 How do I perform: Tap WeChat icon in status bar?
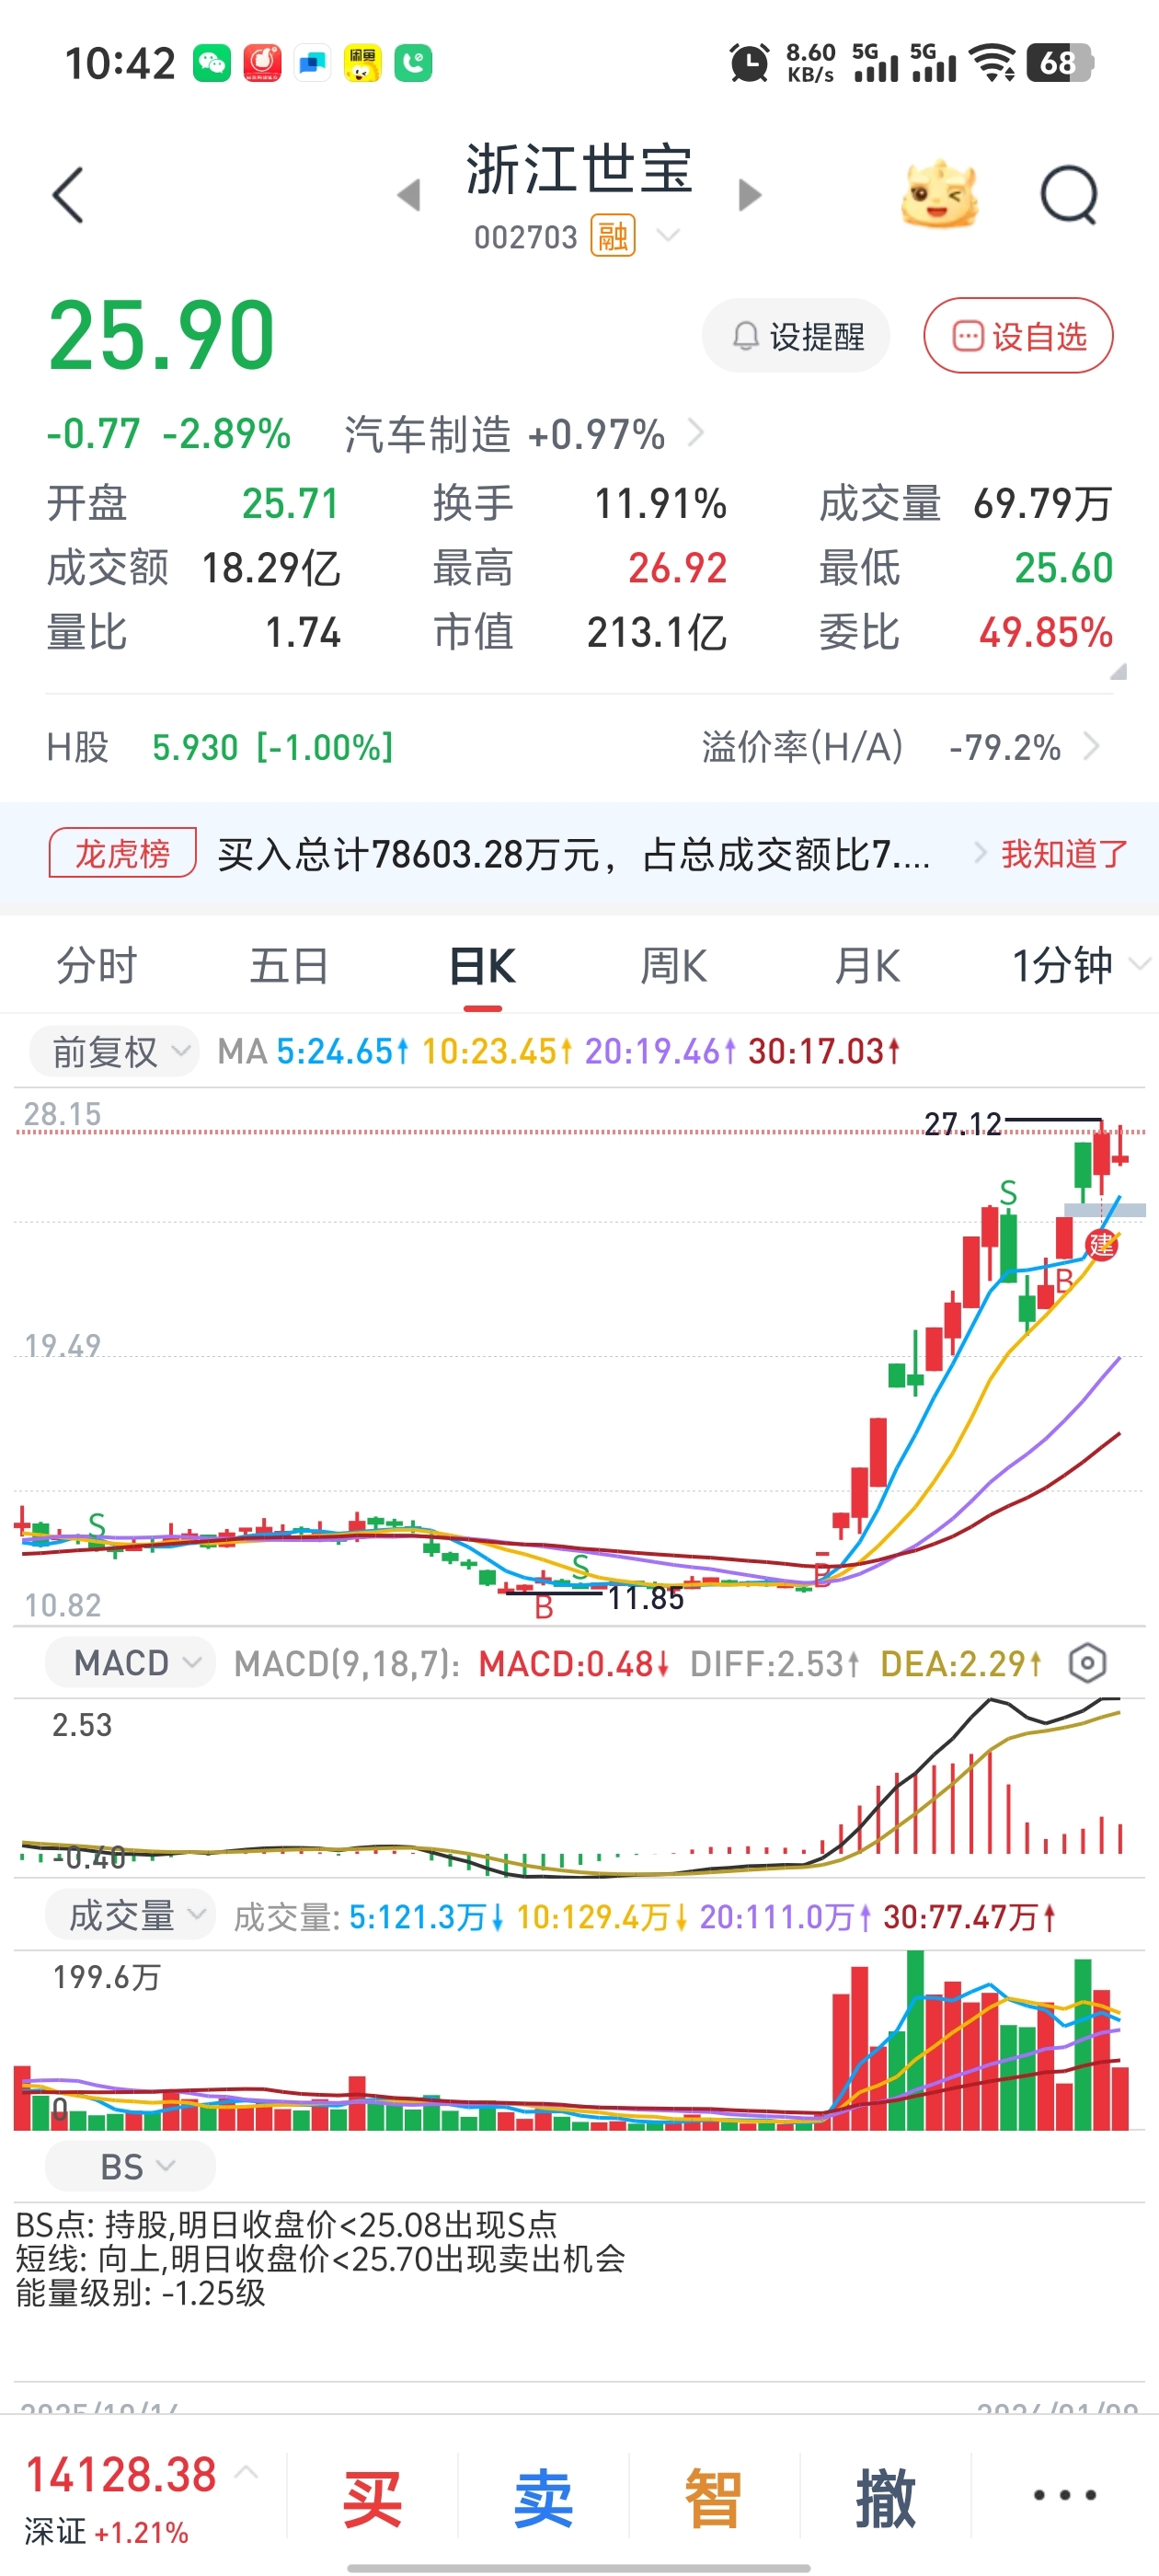pos(212,64)
